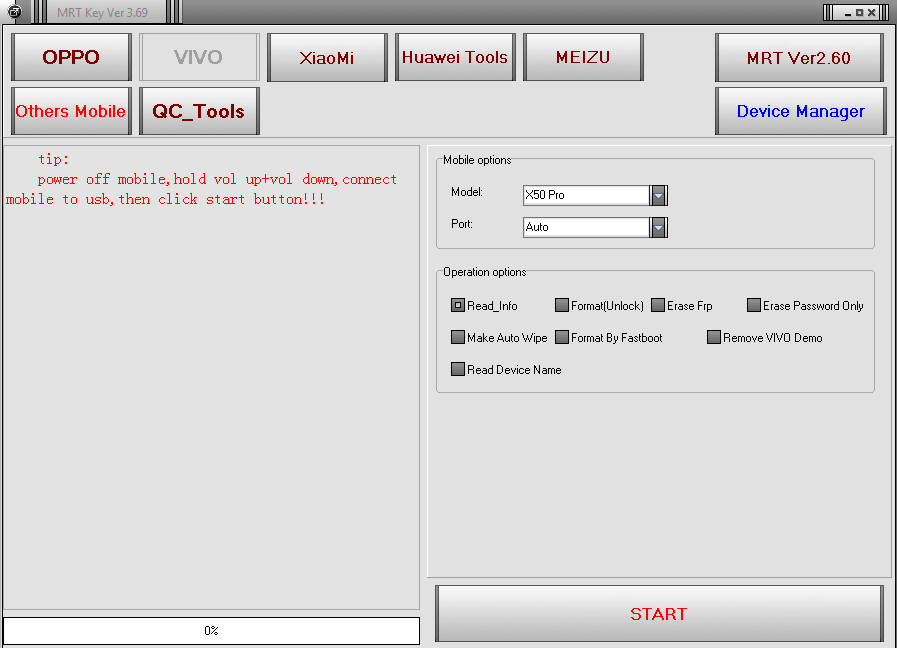
Task: Click the Model field showing X50 Pro
Action: (586, 196)
